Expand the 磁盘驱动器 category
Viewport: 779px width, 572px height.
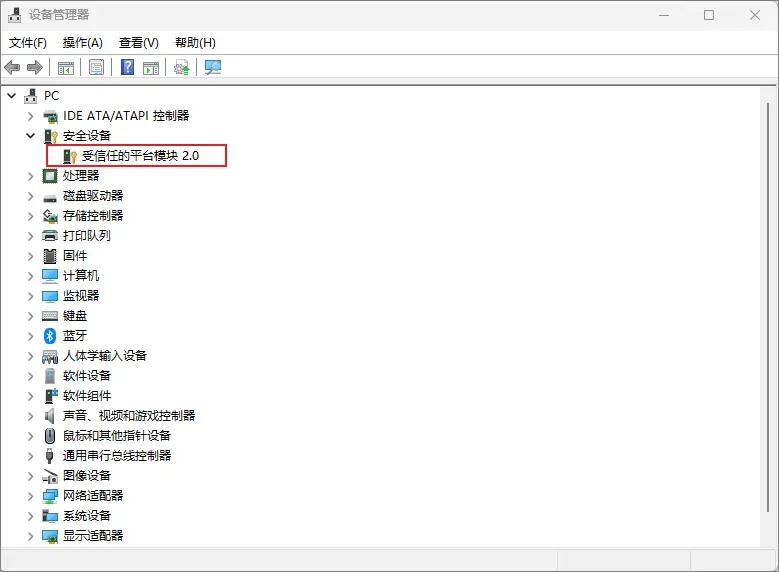pos(30,195)
